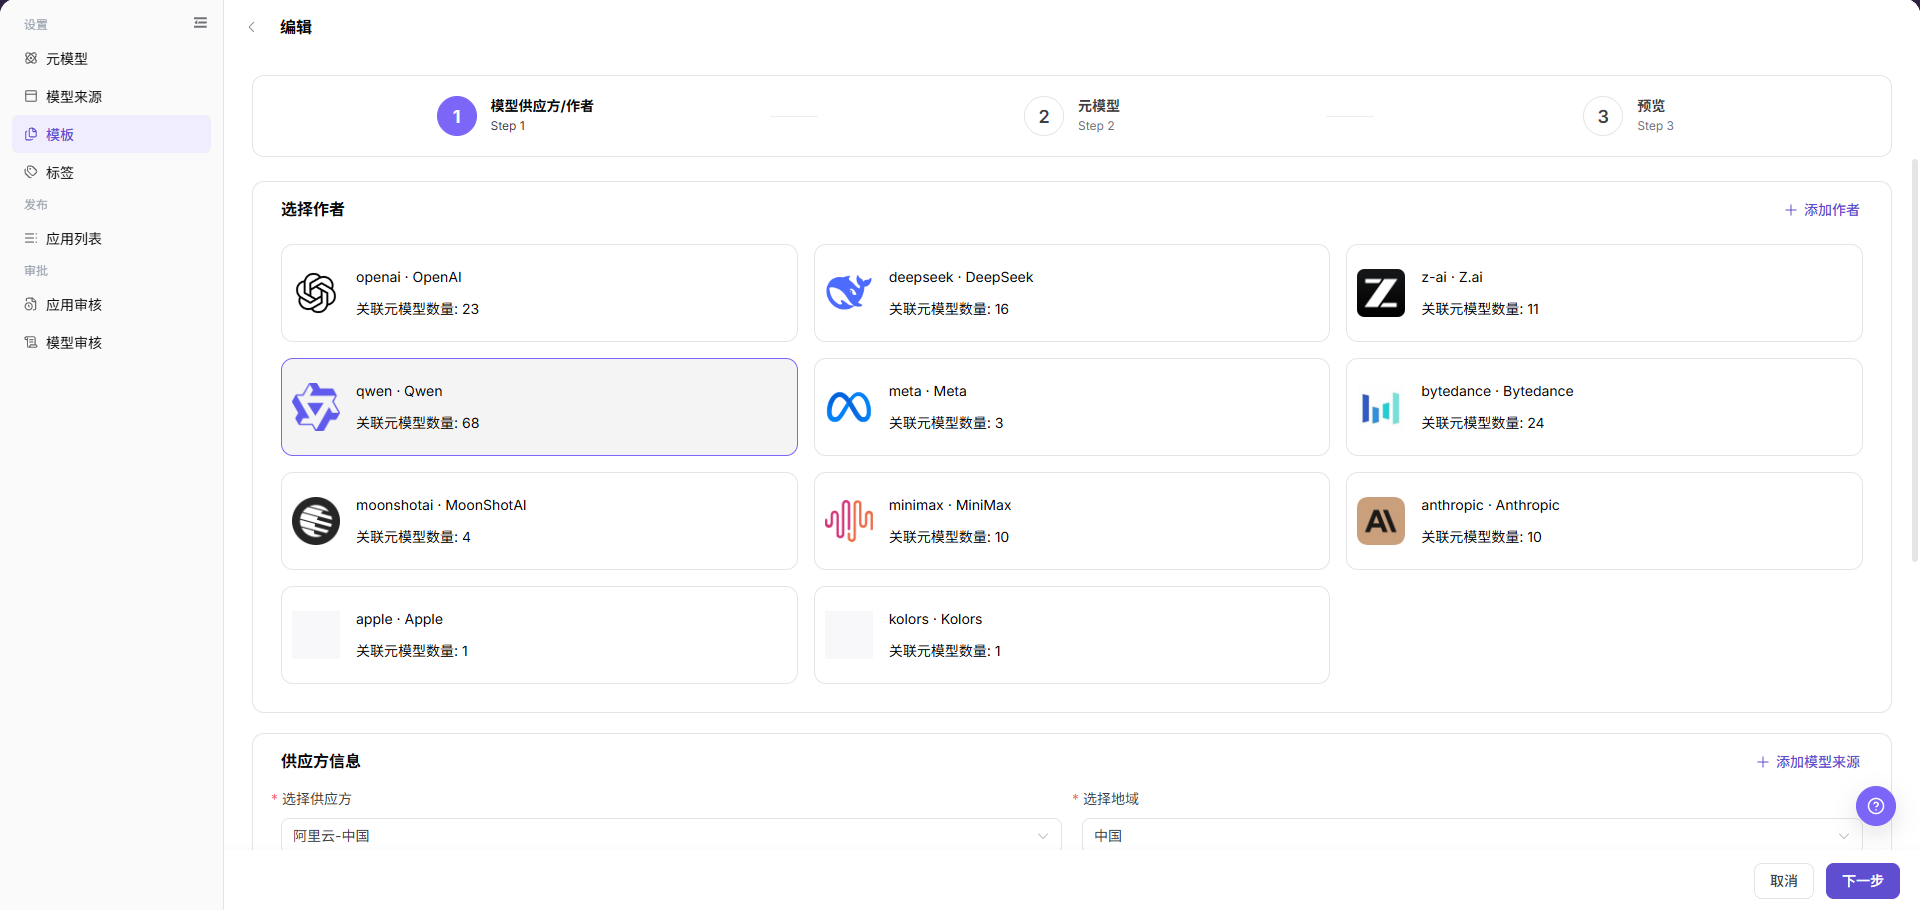Click the Bytedance logo icon
Screen dimensions: 1920x910
[x=1381, y=407]
